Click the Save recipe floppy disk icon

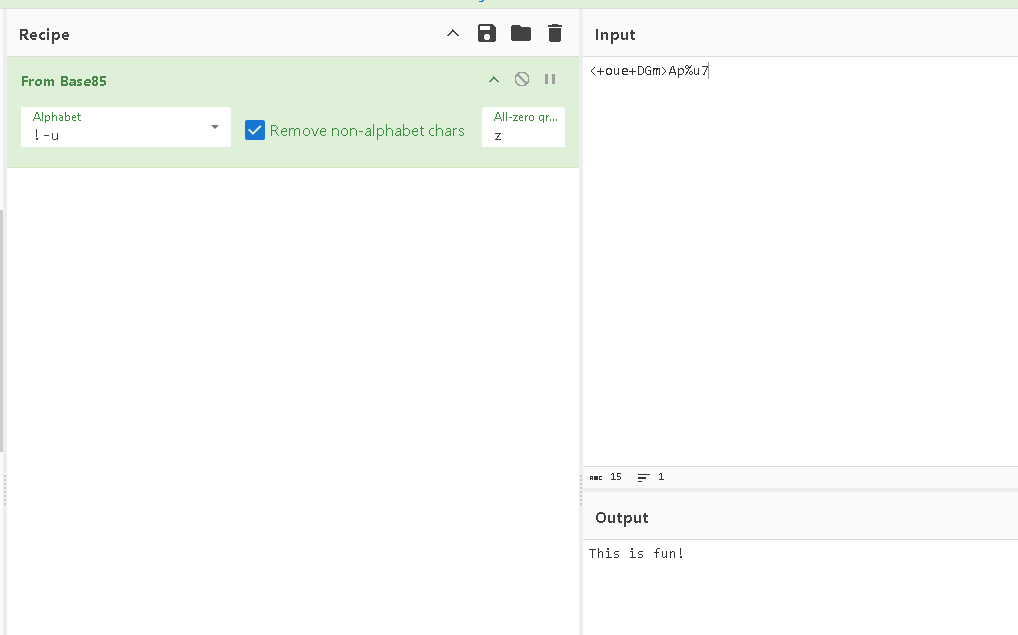(487, 34)
